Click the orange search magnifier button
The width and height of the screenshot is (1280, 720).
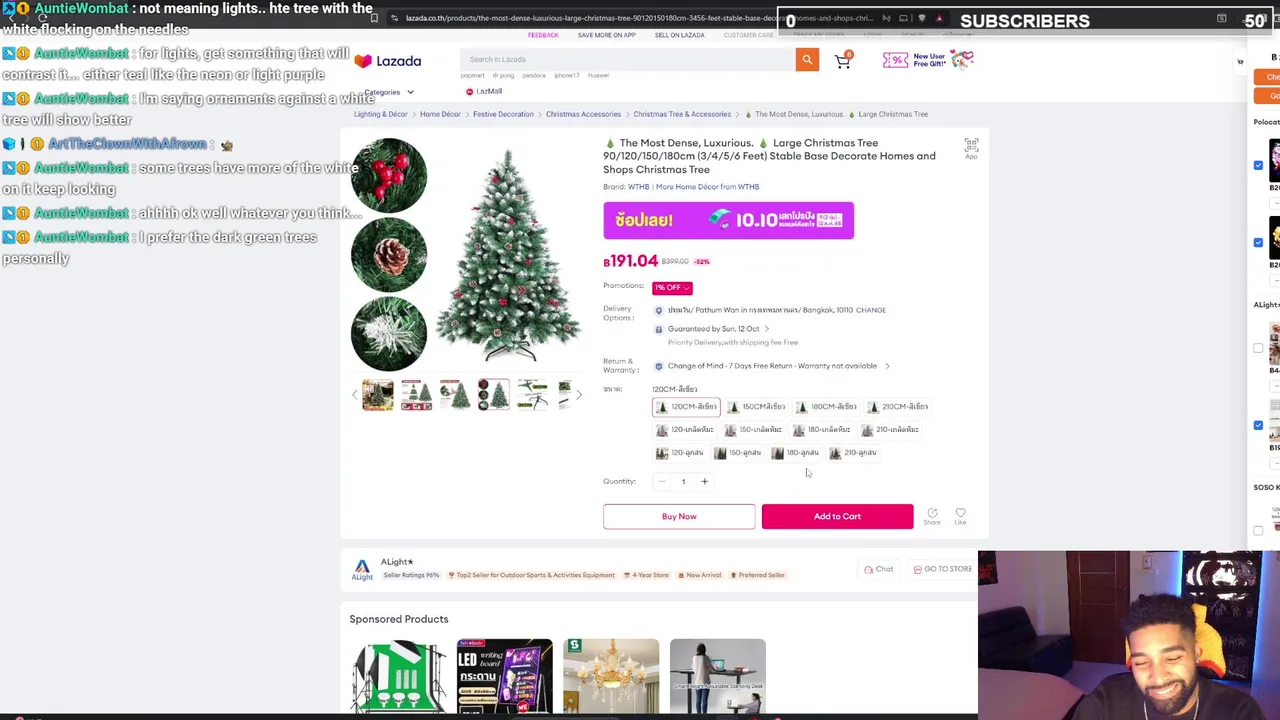807,60
